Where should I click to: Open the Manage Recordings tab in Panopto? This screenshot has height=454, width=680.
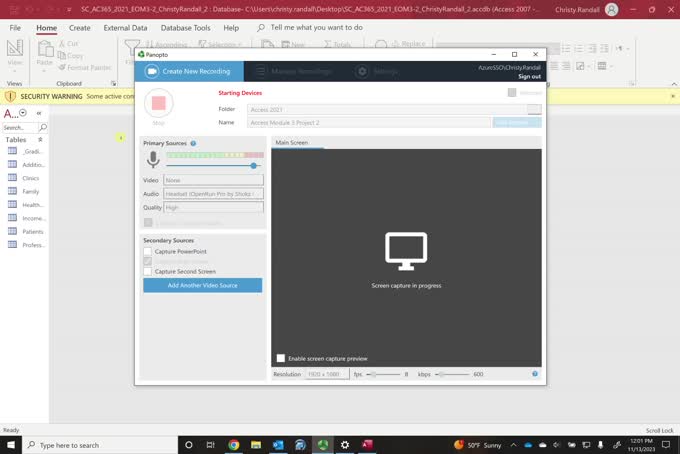294,71
